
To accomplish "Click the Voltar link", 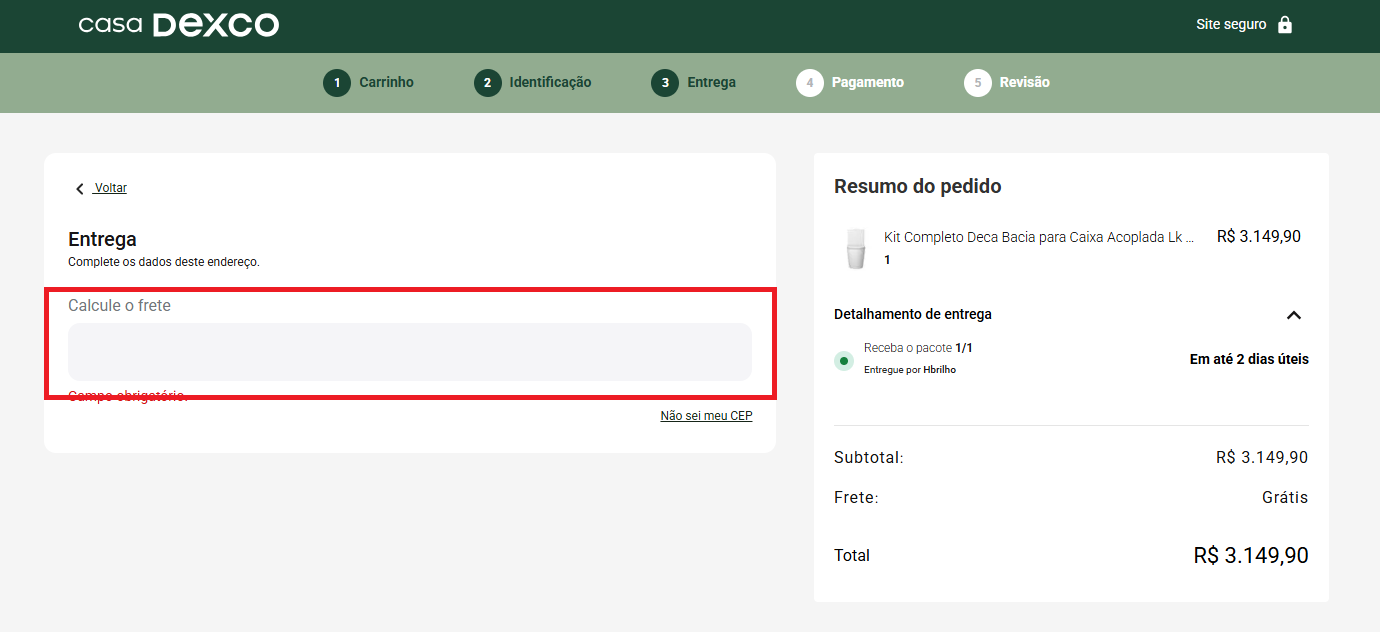I will click(110, 188).
